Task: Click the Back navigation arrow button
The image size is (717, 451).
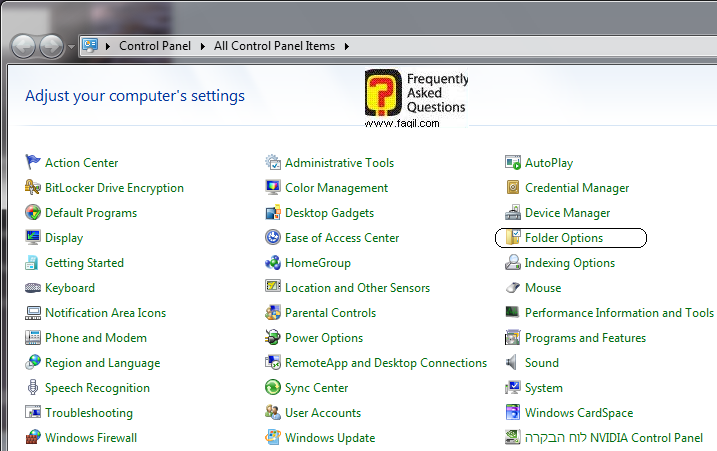Action: tap(24, 46)
